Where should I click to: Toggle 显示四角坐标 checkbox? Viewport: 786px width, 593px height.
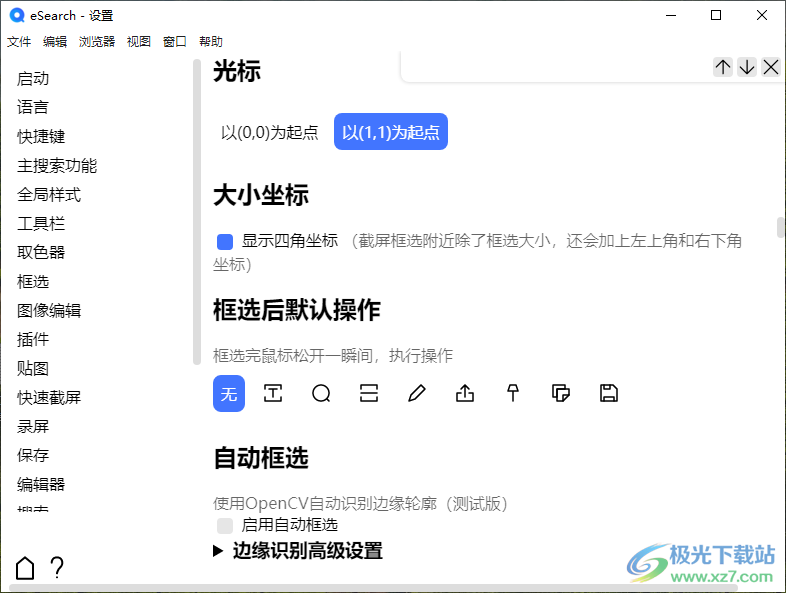coord(225,242)
